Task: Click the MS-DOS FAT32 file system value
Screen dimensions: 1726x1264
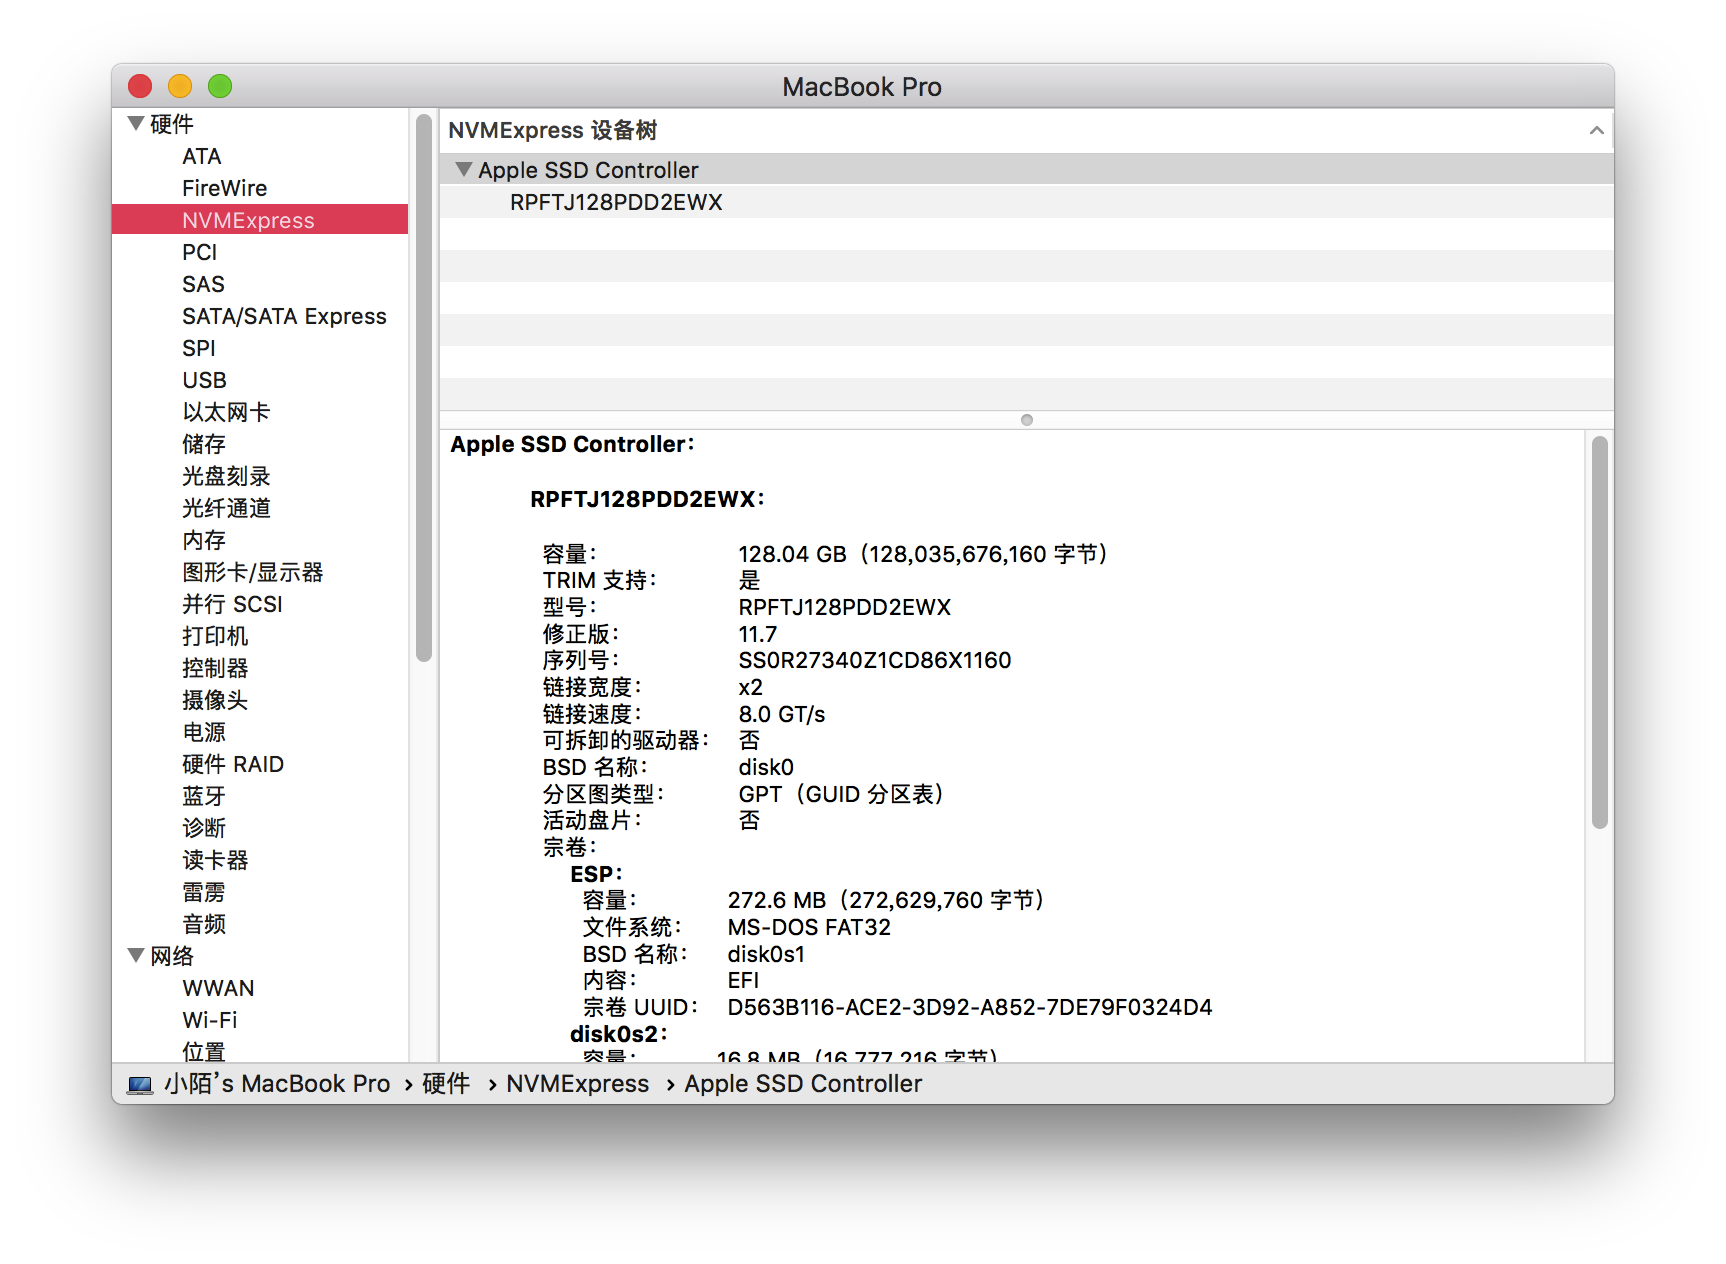Action: (809, 928)
